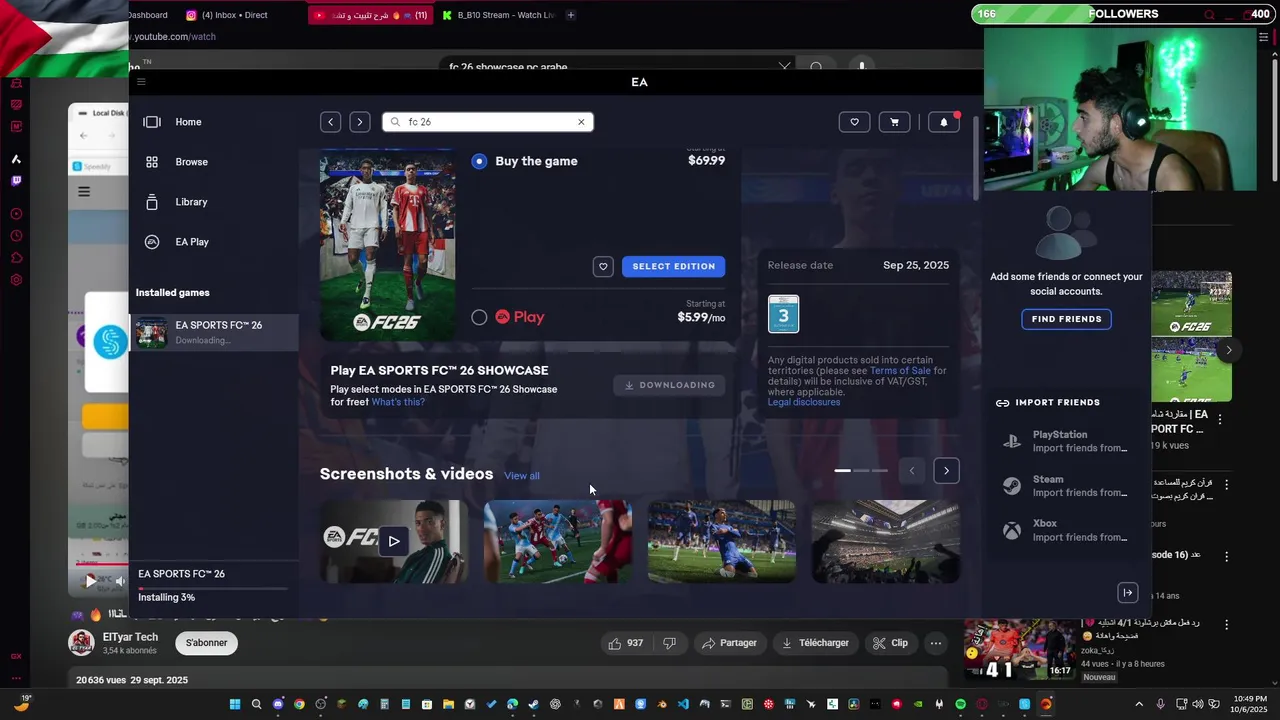Viewport: 1280px width, 720px height.
Task: Show hidden system tray icons
Action: click(1139, 704)
